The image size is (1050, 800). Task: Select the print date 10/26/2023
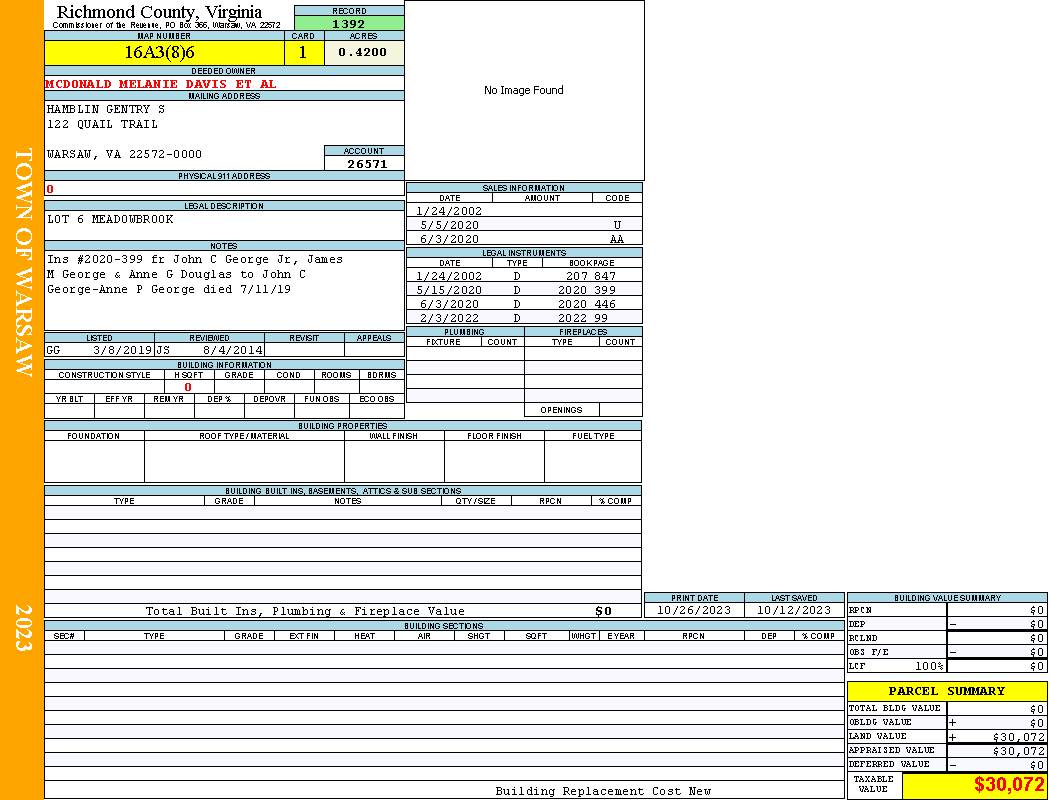pos(694,610)
